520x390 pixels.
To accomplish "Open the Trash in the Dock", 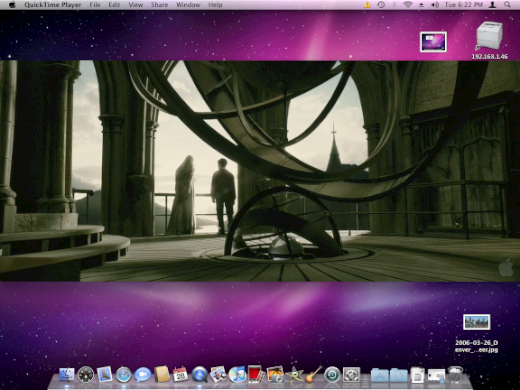I will click(x=455, y=374).
